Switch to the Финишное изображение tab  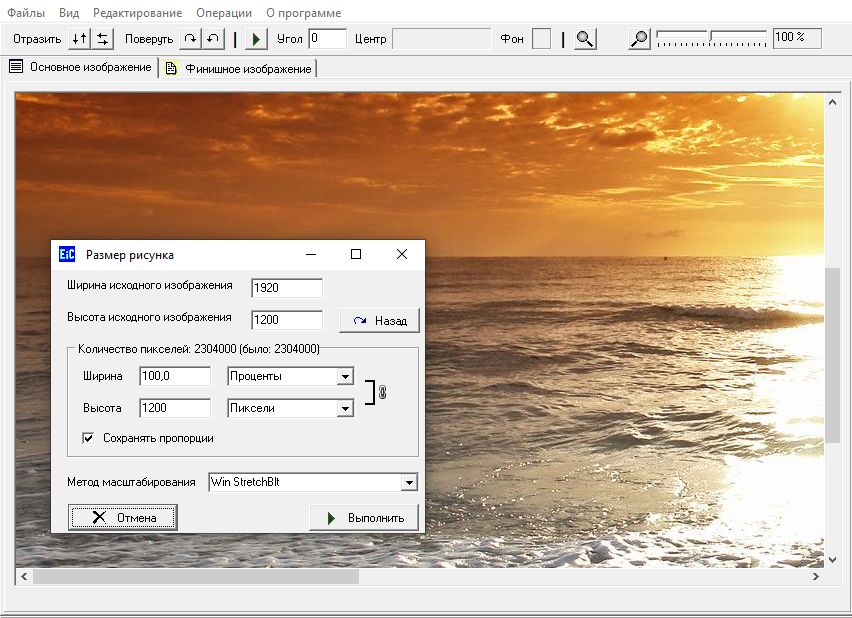pos(240,68)
